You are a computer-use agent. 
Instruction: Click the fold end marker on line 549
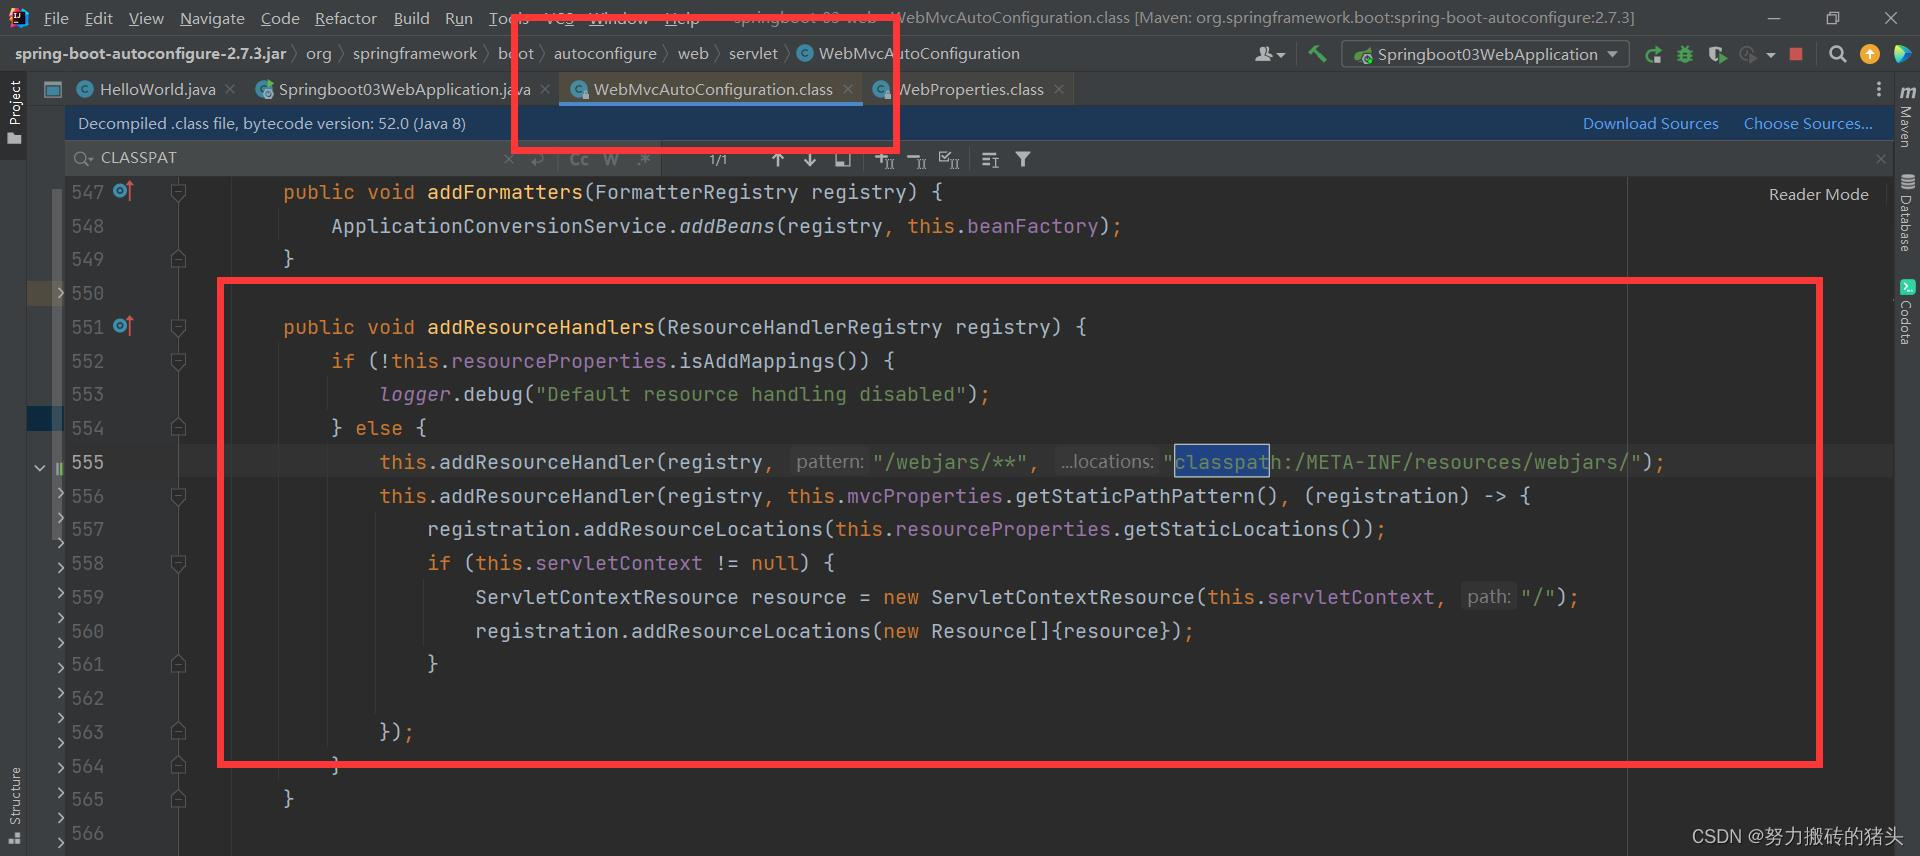pyautogui.click(x=178, y=259)
